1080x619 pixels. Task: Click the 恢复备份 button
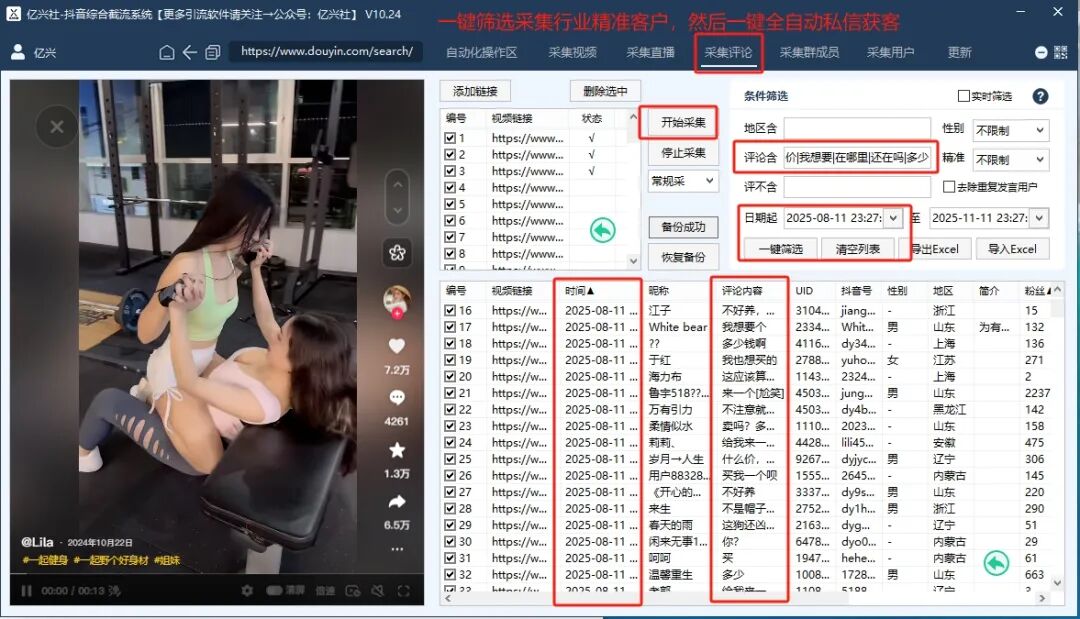point(683,258)
